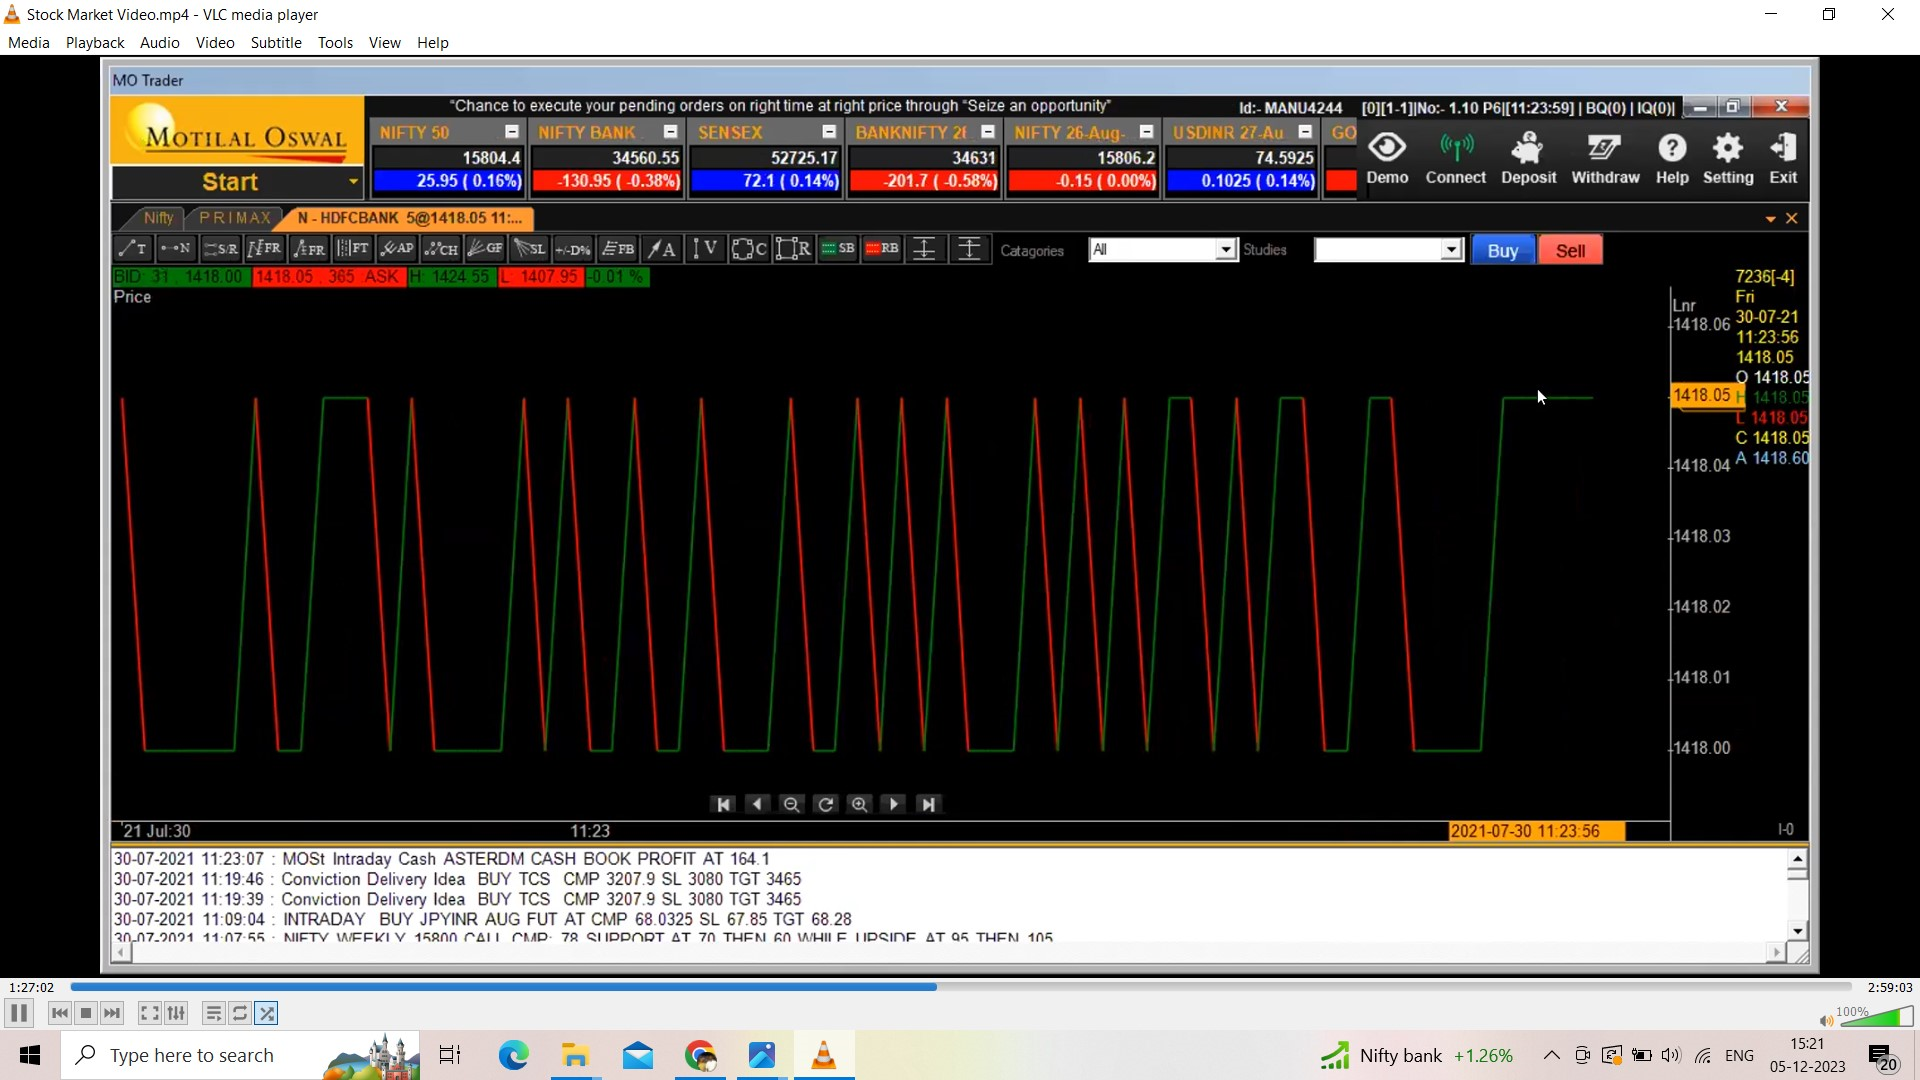The height and width of the screenshot is (1080, 1920).
Task: Open the VLC Audio menu
Action: [160, 43]
